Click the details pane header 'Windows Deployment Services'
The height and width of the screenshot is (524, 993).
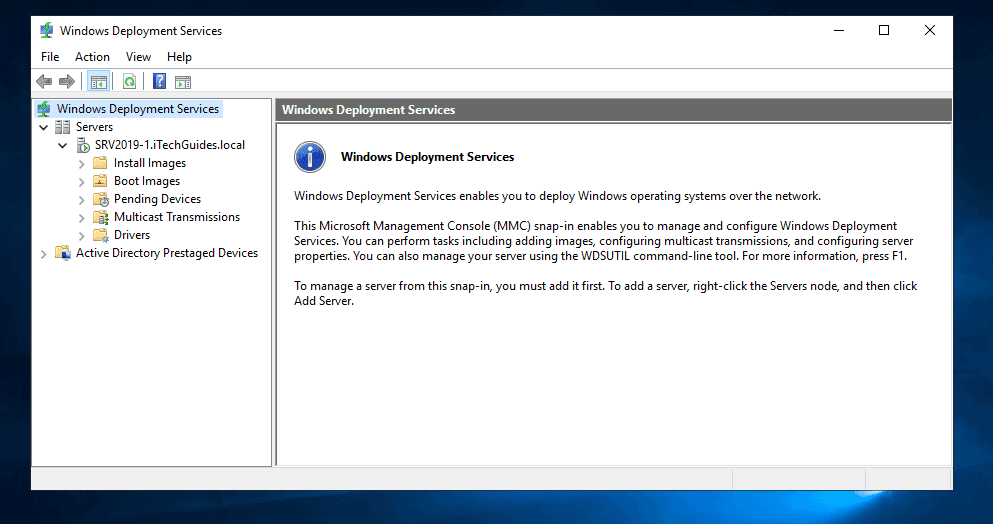[614, 110]
